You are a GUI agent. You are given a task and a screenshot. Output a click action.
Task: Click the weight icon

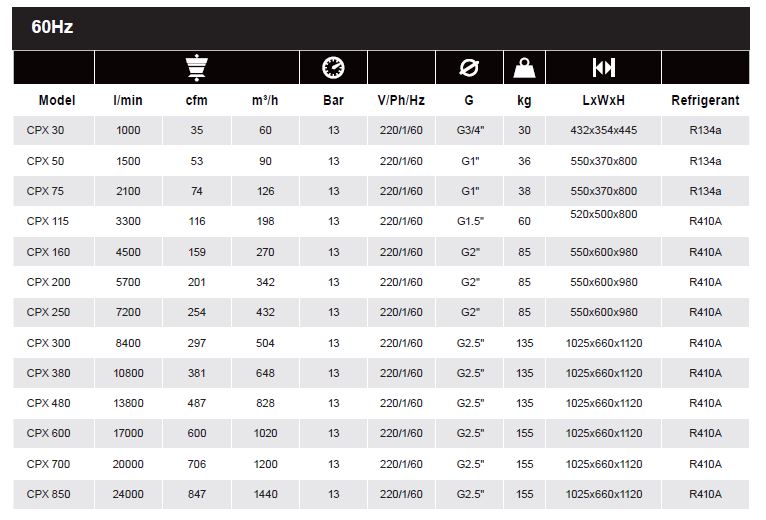[524, 68]
